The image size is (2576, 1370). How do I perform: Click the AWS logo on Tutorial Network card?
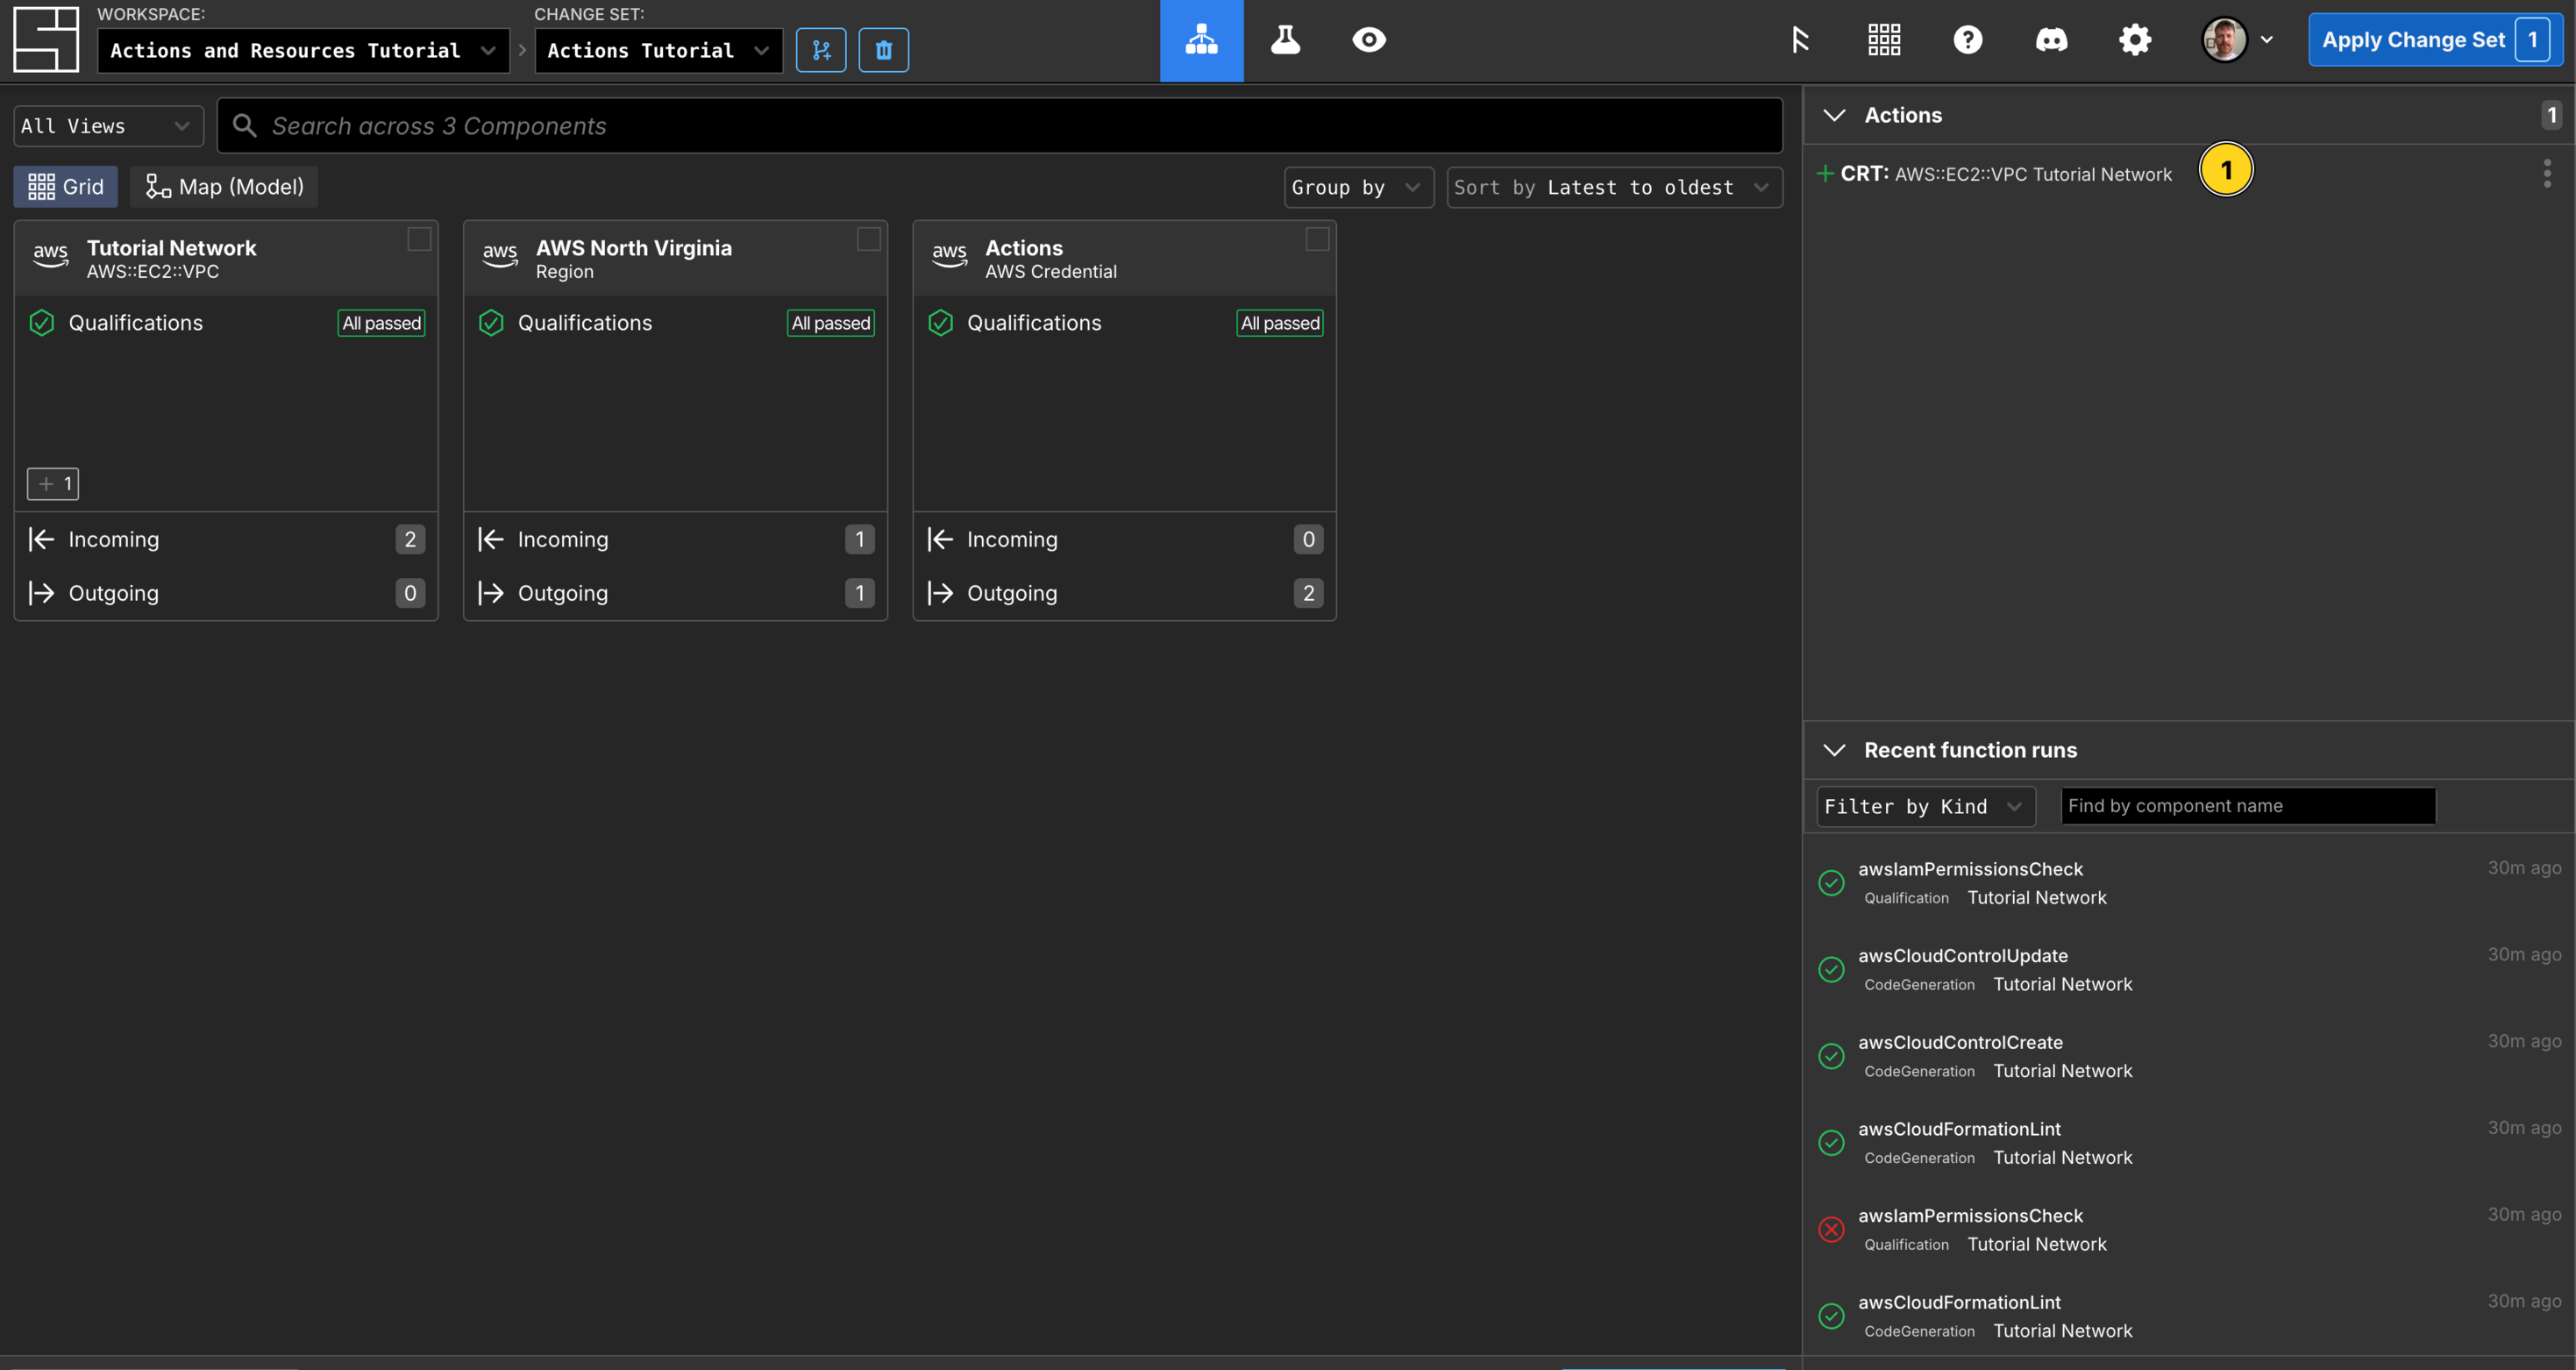pyautogui.click(x=51, y=255)
